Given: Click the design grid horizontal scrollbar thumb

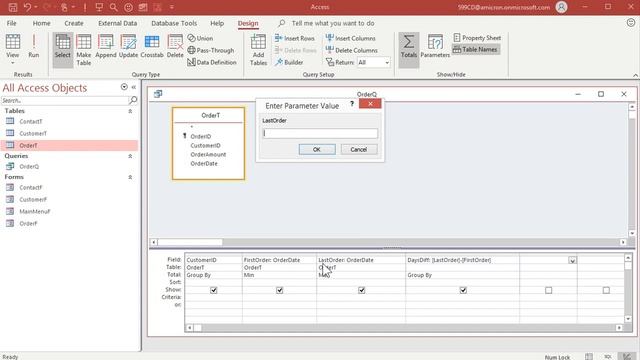Looking at the screenshot, I should (x=198, y=328).
